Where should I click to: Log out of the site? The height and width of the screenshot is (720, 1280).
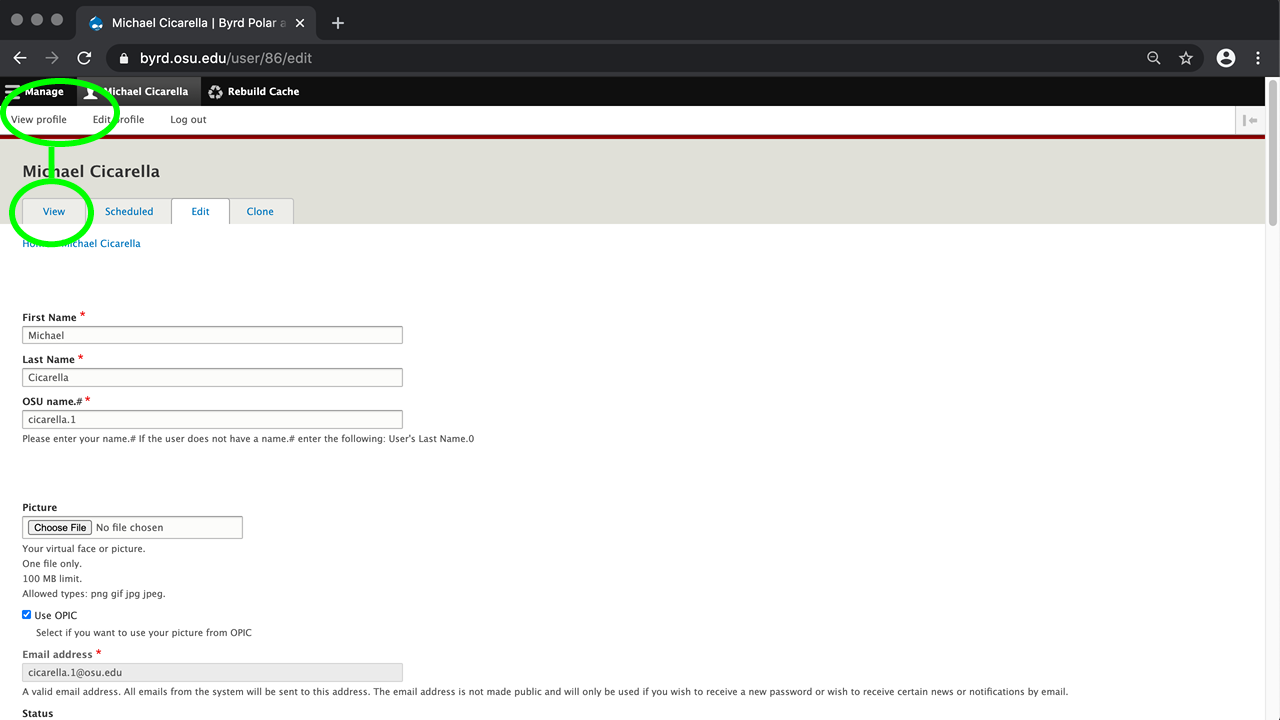188,119
